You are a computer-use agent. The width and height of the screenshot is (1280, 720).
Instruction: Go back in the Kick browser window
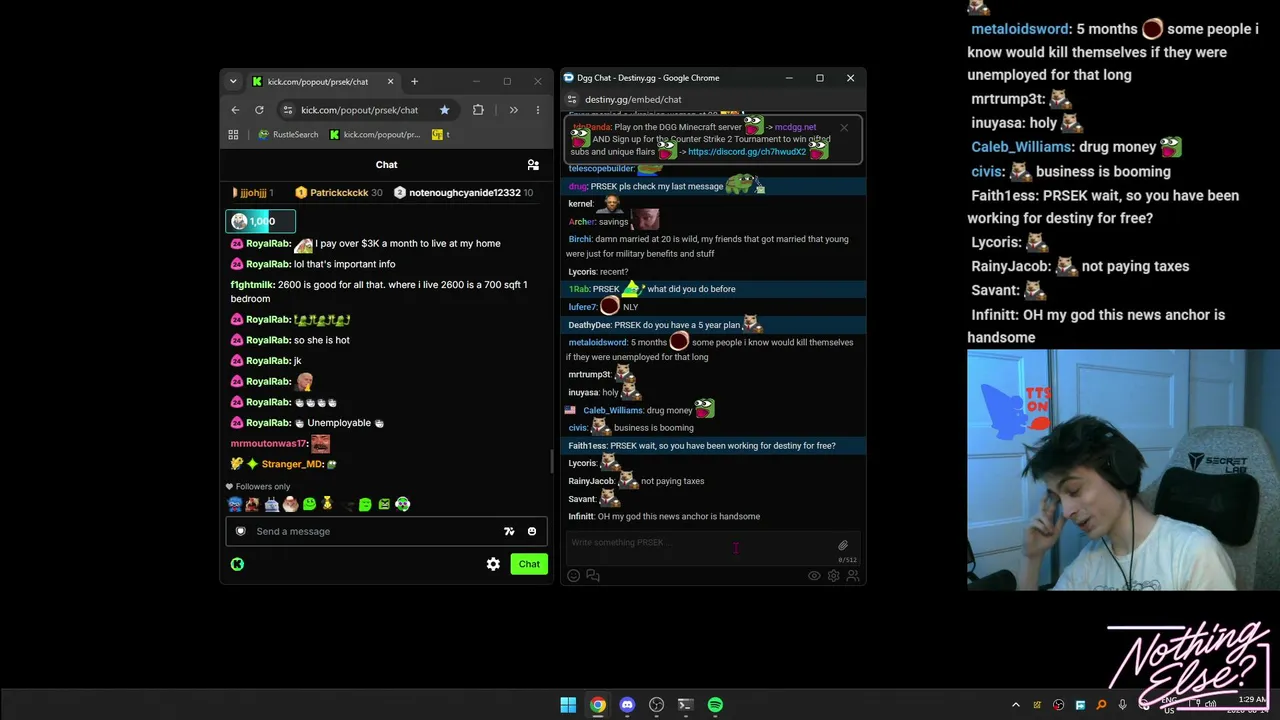235,110
